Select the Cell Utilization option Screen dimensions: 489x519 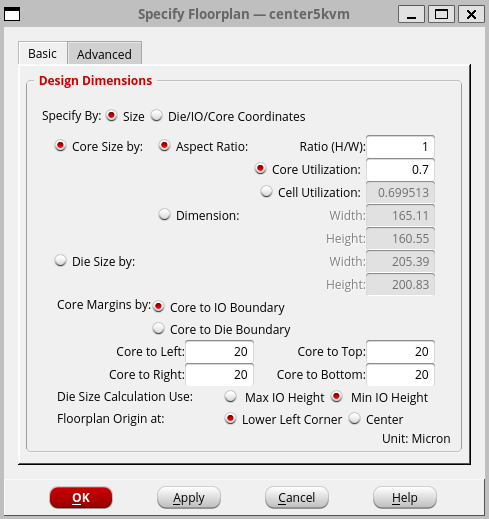(266, 192)
